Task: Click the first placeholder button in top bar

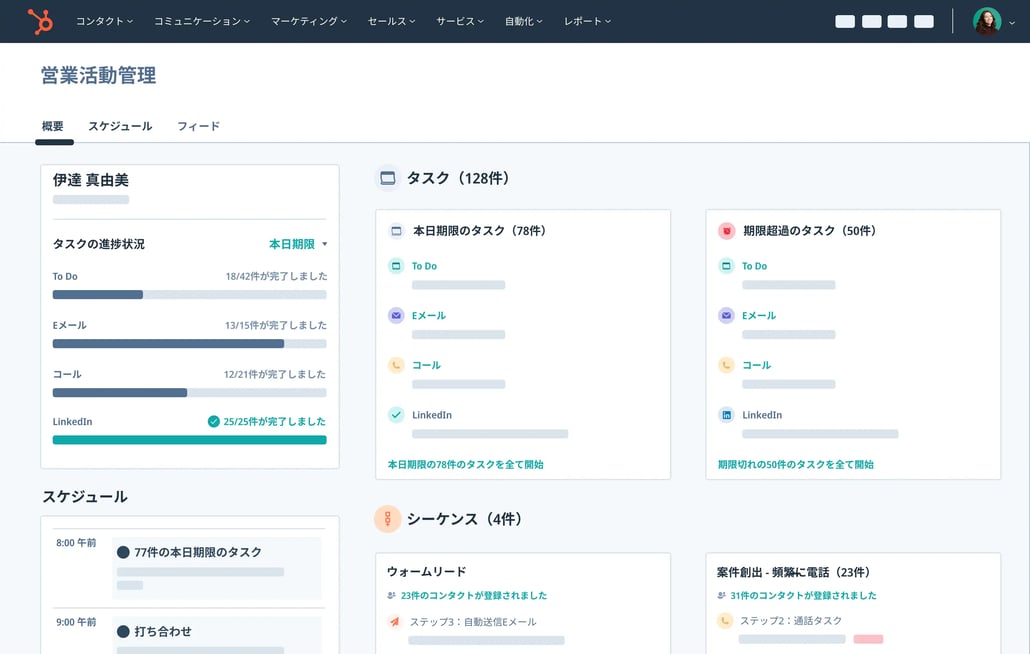Action: point(845,22)
